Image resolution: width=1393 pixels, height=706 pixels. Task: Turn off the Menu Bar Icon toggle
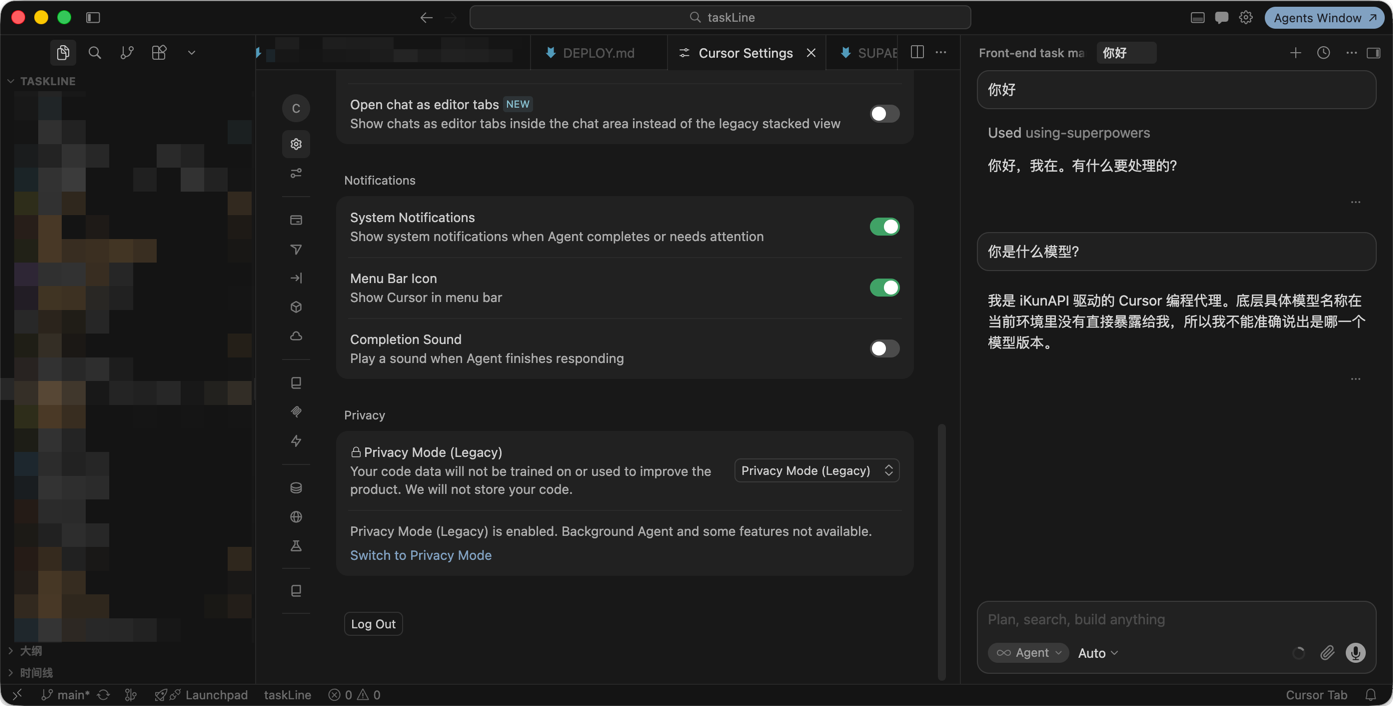click(x=884, y=288)
